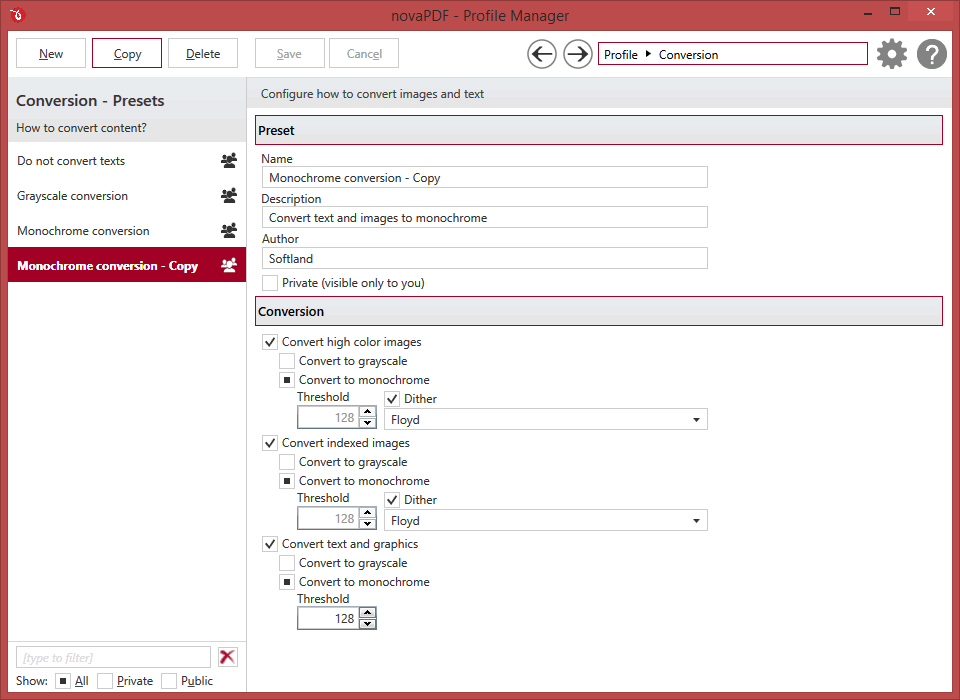
Task: Select Convert to monochrome under indexed images
Action: [287, 481]
